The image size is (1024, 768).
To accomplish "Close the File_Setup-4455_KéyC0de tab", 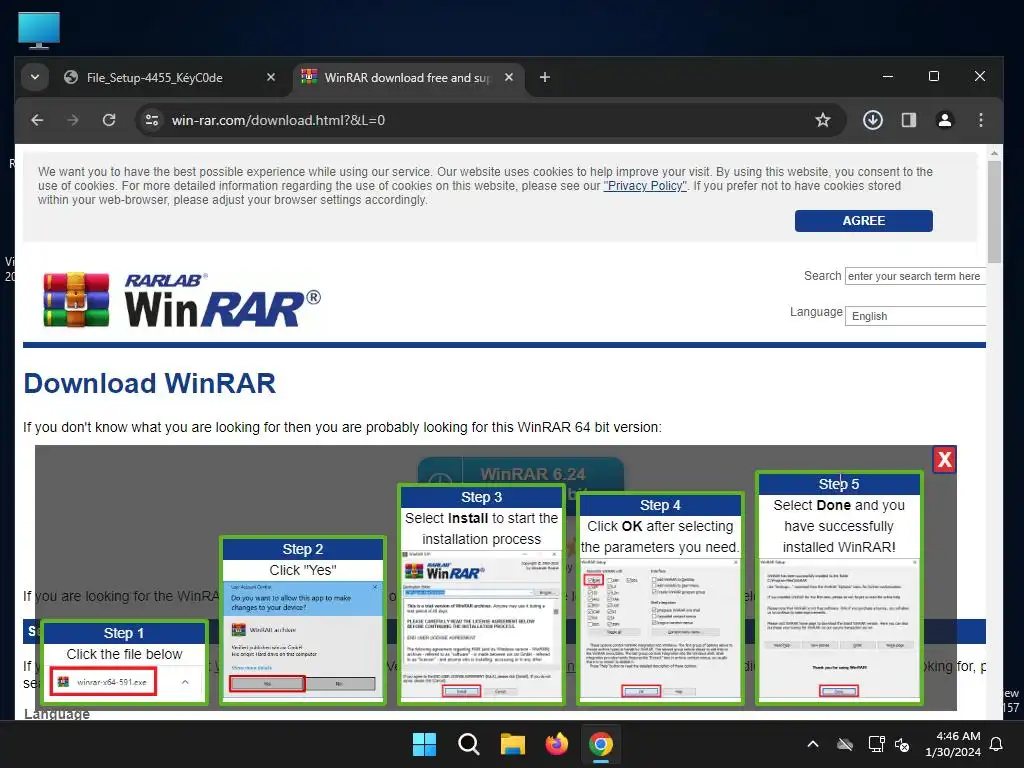I will 270,77.
